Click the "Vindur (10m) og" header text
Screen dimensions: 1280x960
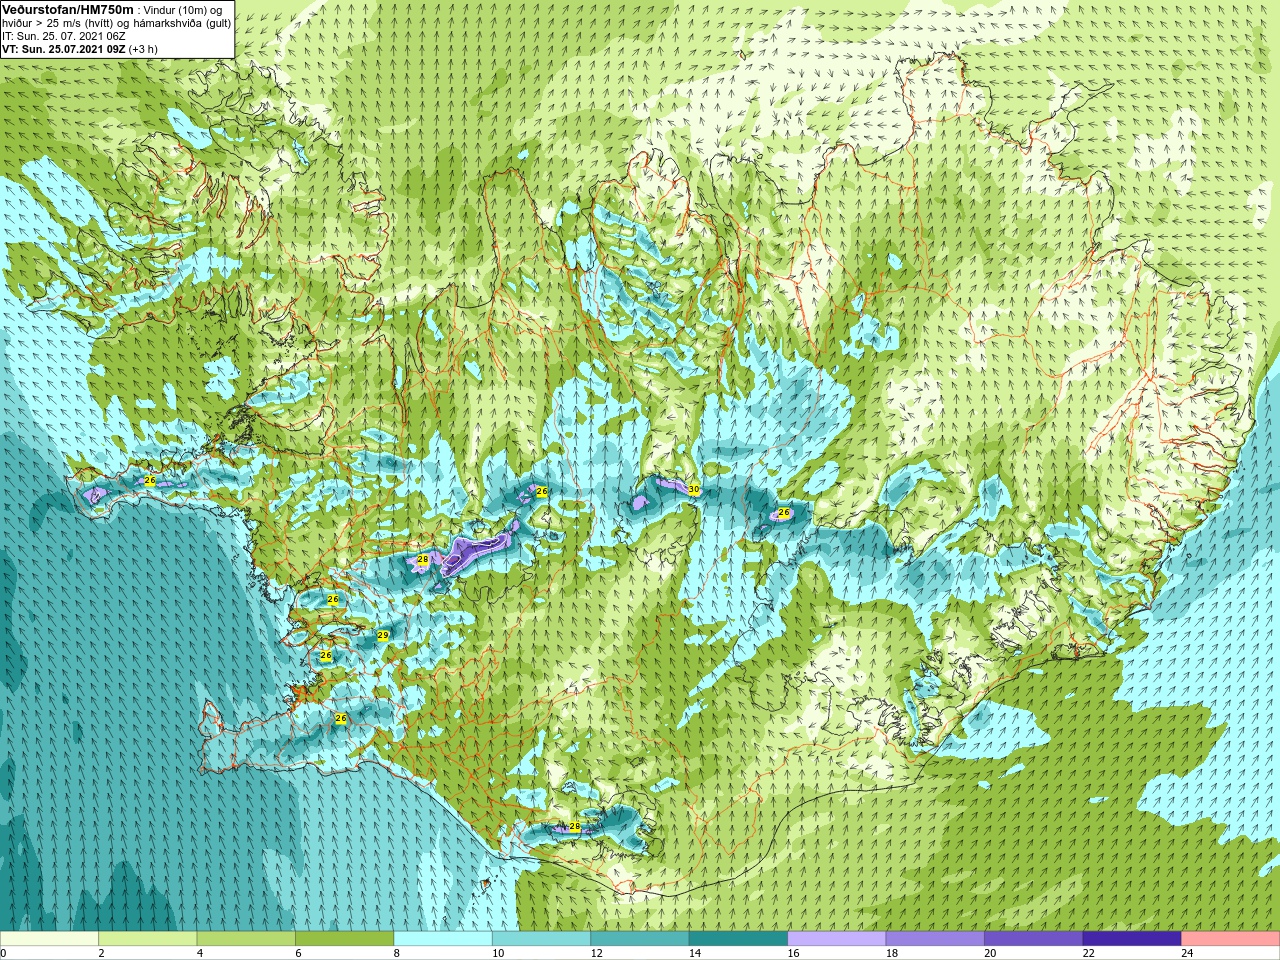point(183,10)
